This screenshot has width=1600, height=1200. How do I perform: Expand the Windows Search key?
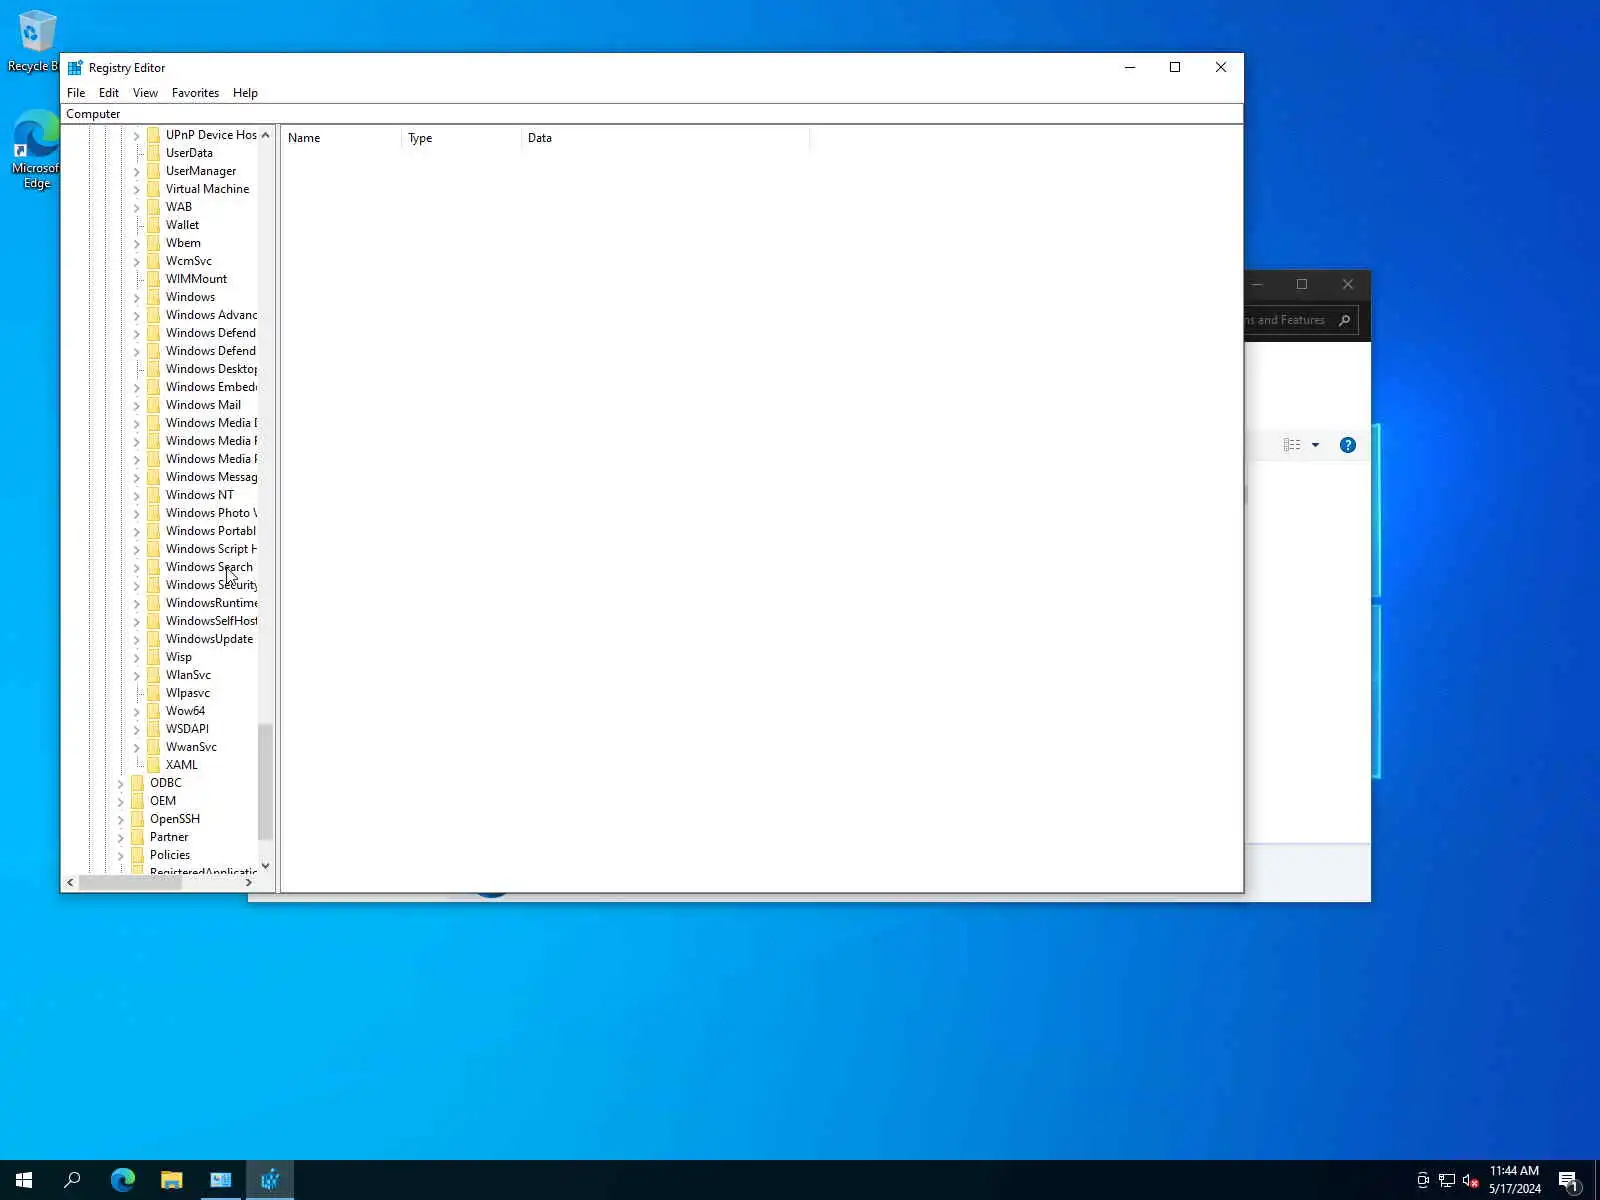[137, 567]
